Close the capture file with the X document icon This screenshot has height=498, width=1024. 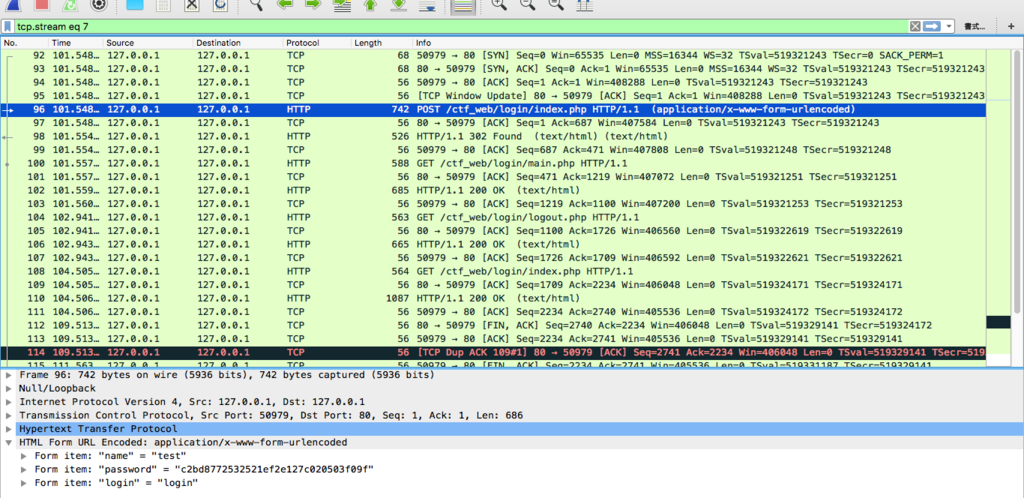pyautogui.click(x=192, y=5)
